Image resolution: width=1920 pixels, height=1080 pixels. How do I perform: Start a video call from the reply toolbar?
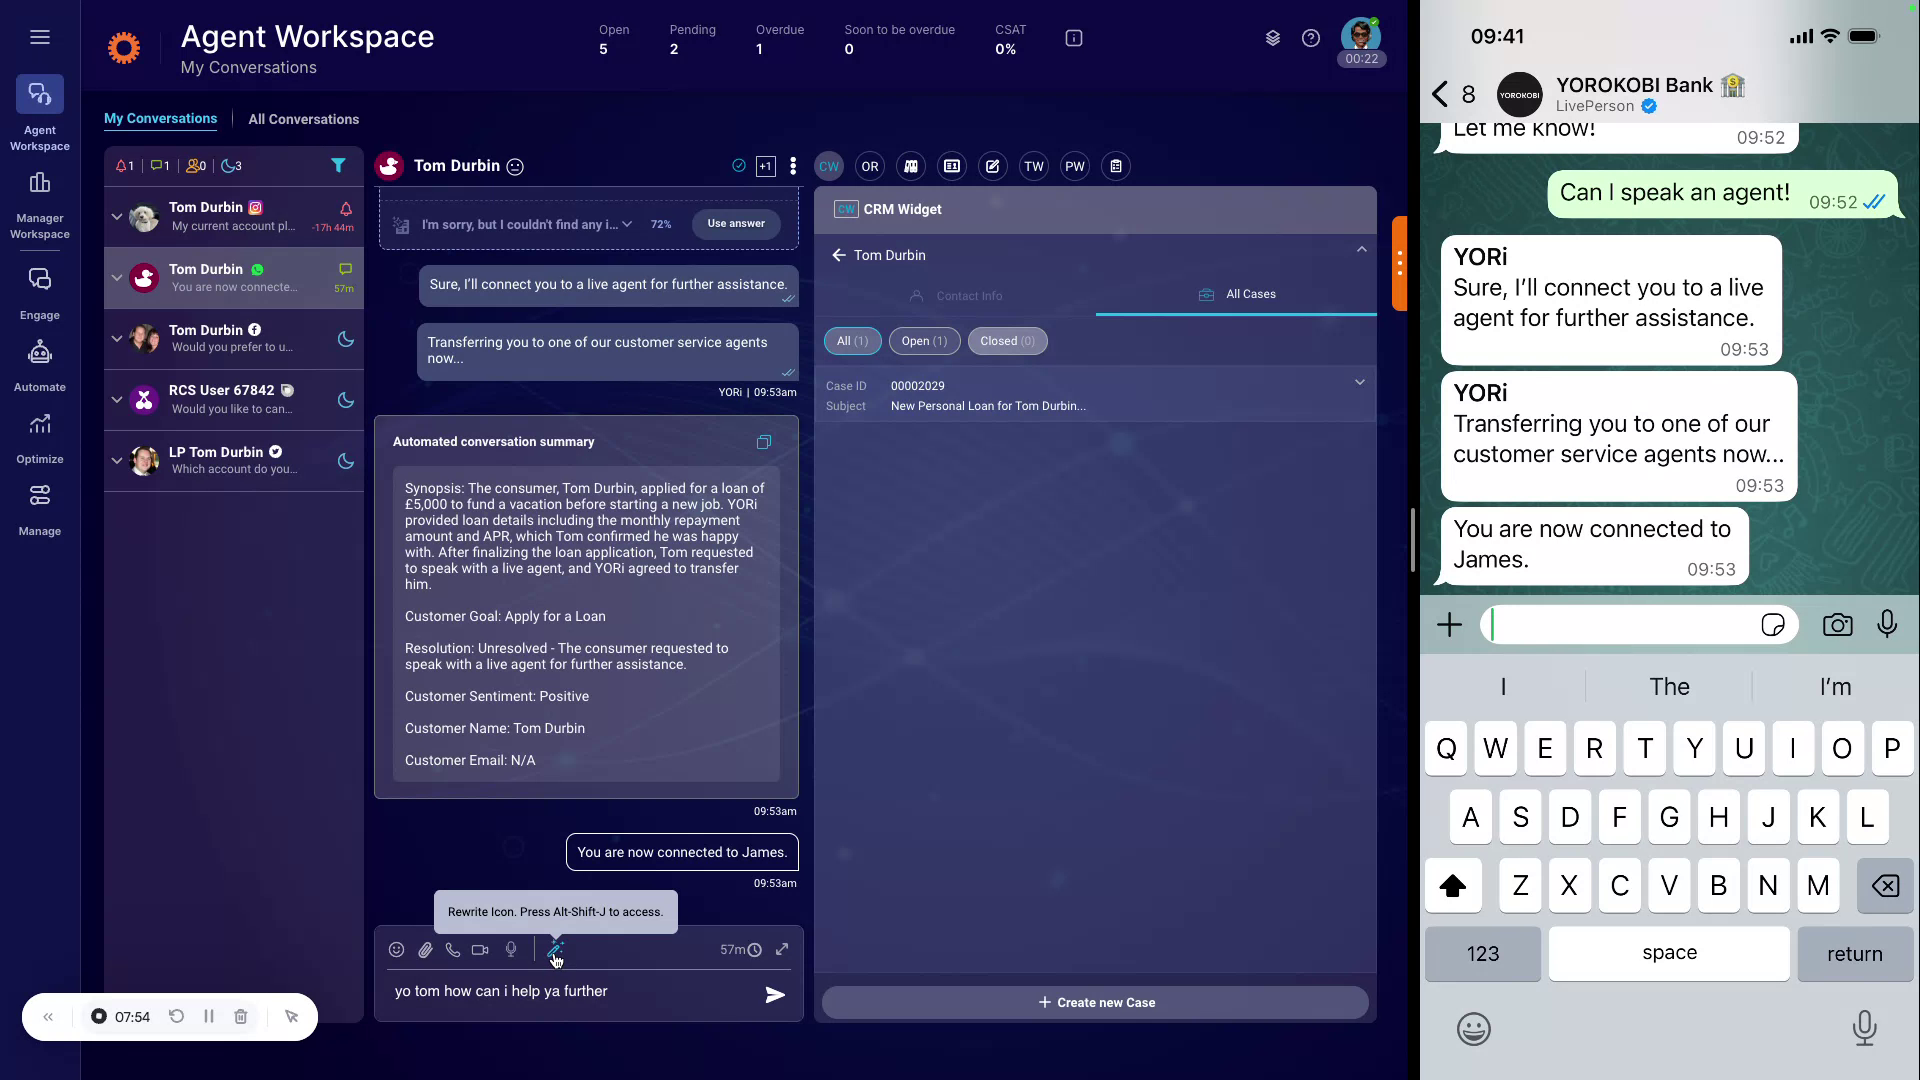pos(480,950)
